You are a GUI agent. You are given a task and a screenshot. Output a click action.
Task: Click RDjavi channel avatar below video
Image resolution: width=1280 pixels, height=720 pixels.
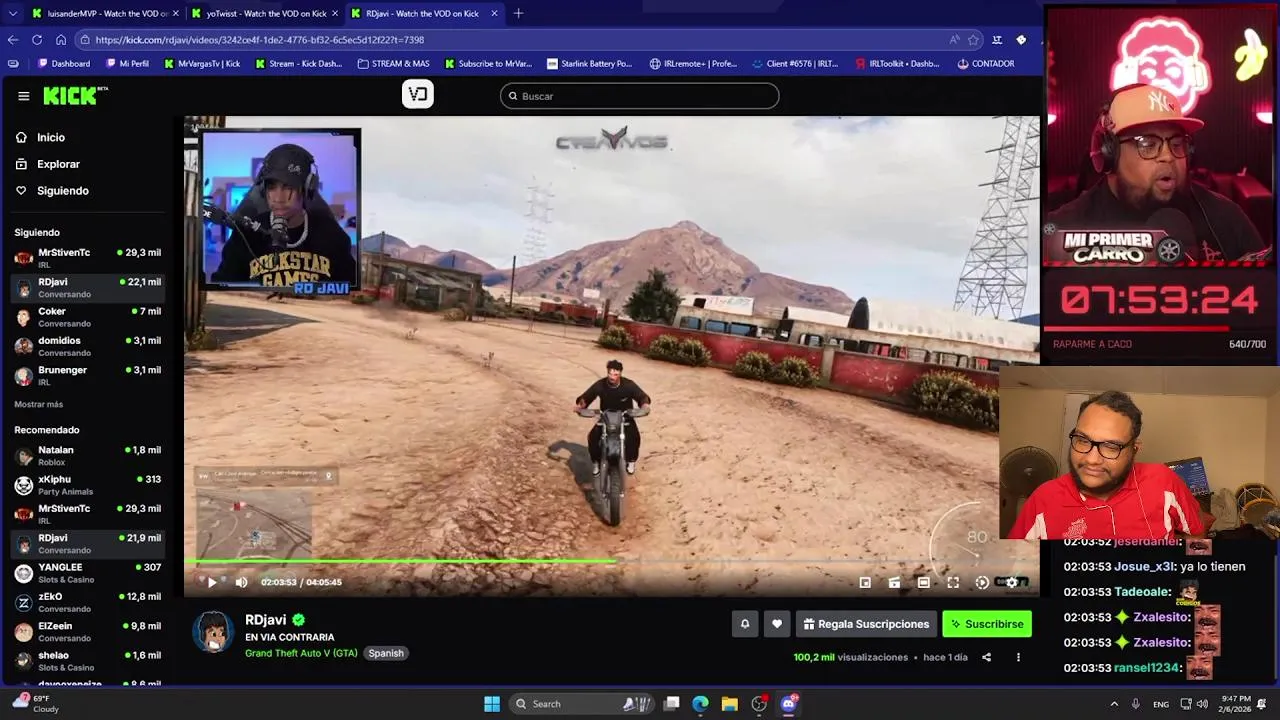(x=213, y=632)
